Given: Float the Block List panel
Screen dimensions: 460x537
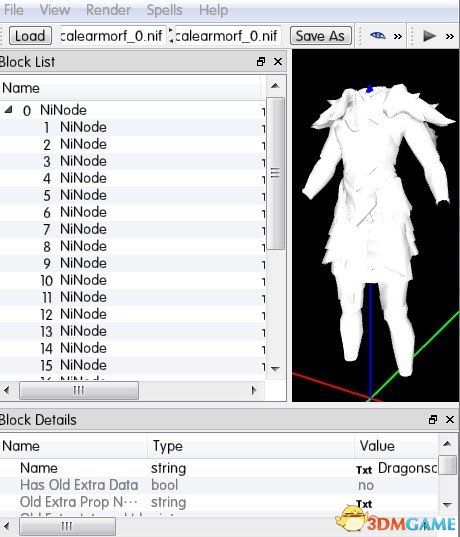Looking at the screenshot, I should coord(261,62).
